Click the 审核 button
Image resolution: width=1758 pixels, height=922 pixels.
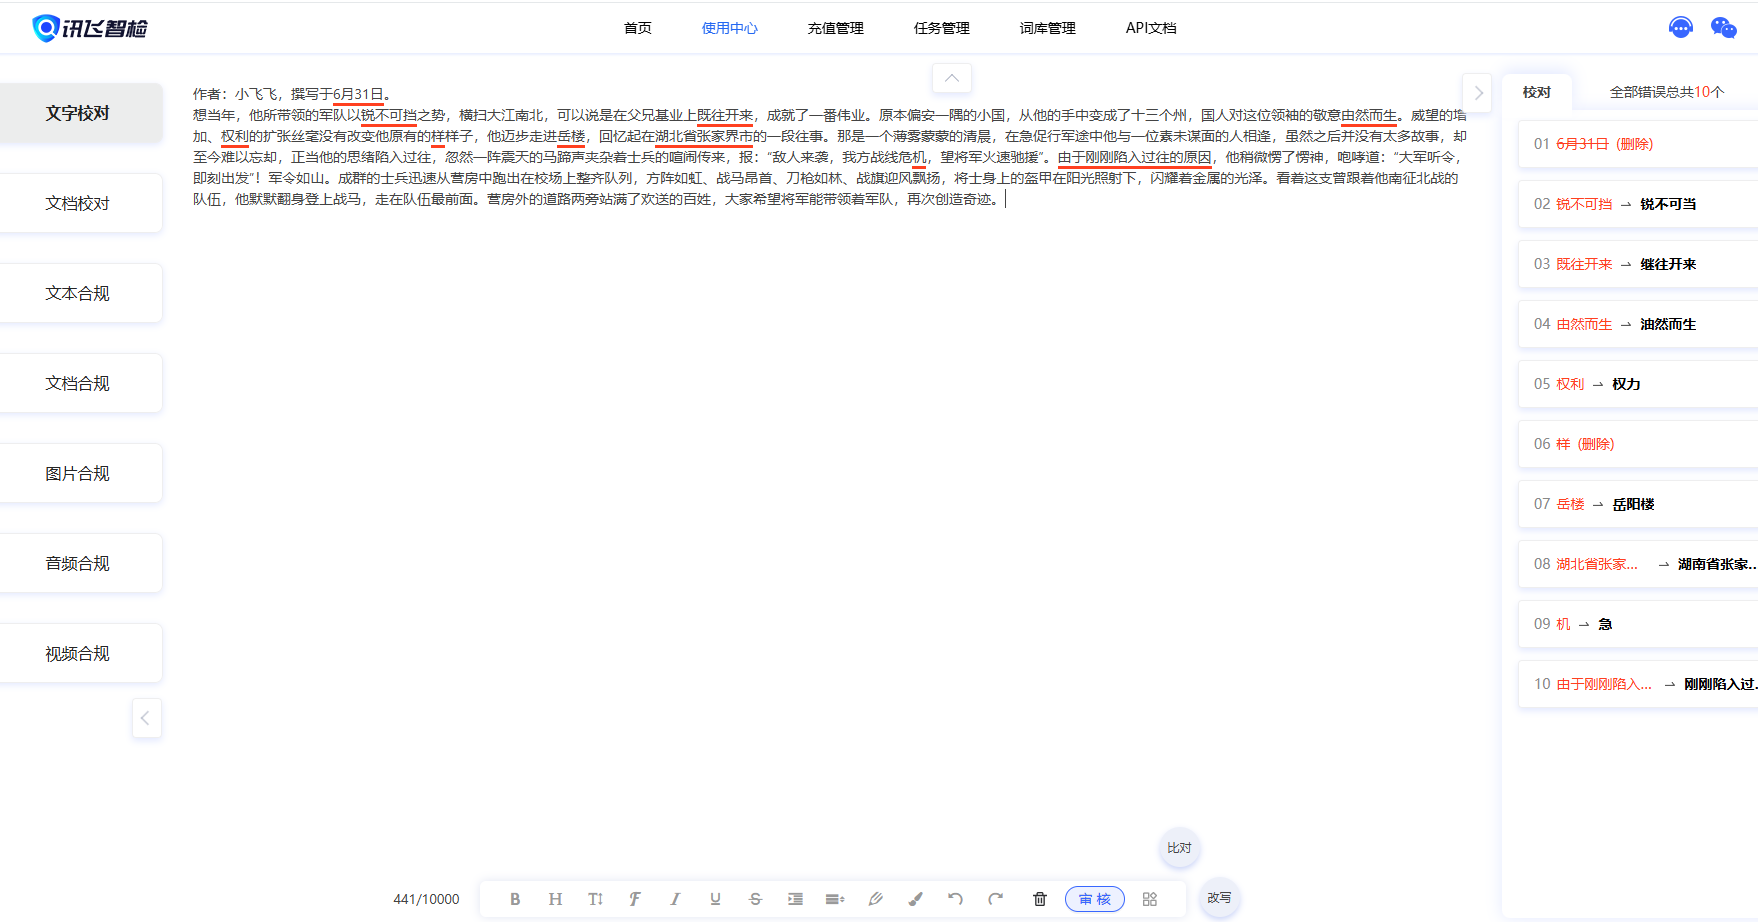(1095, 899)
